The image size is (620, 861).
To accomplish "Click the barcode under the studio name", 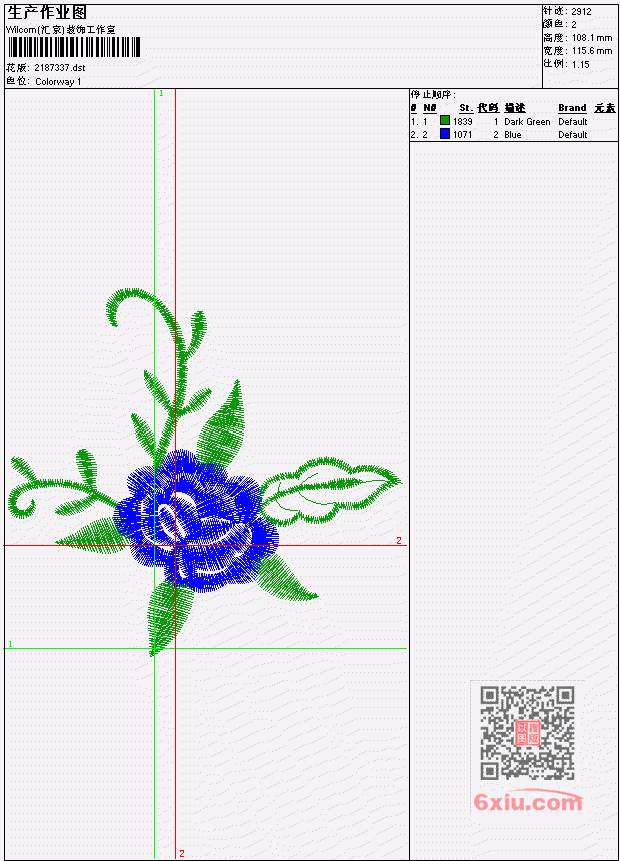I will pyautogui.click(x=74, y=48).
